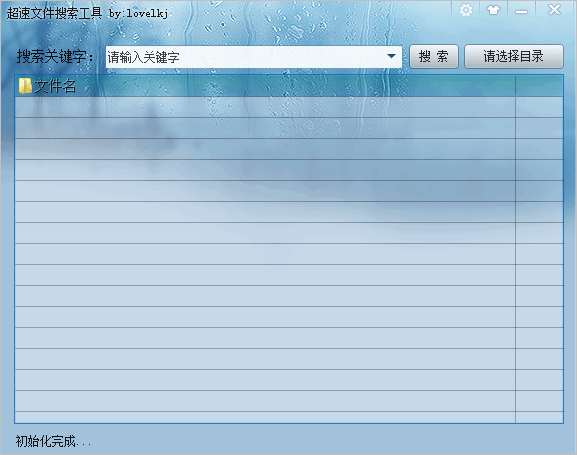Open settings via the gear icon
This screenshot has width=577, height=455.
466,10
